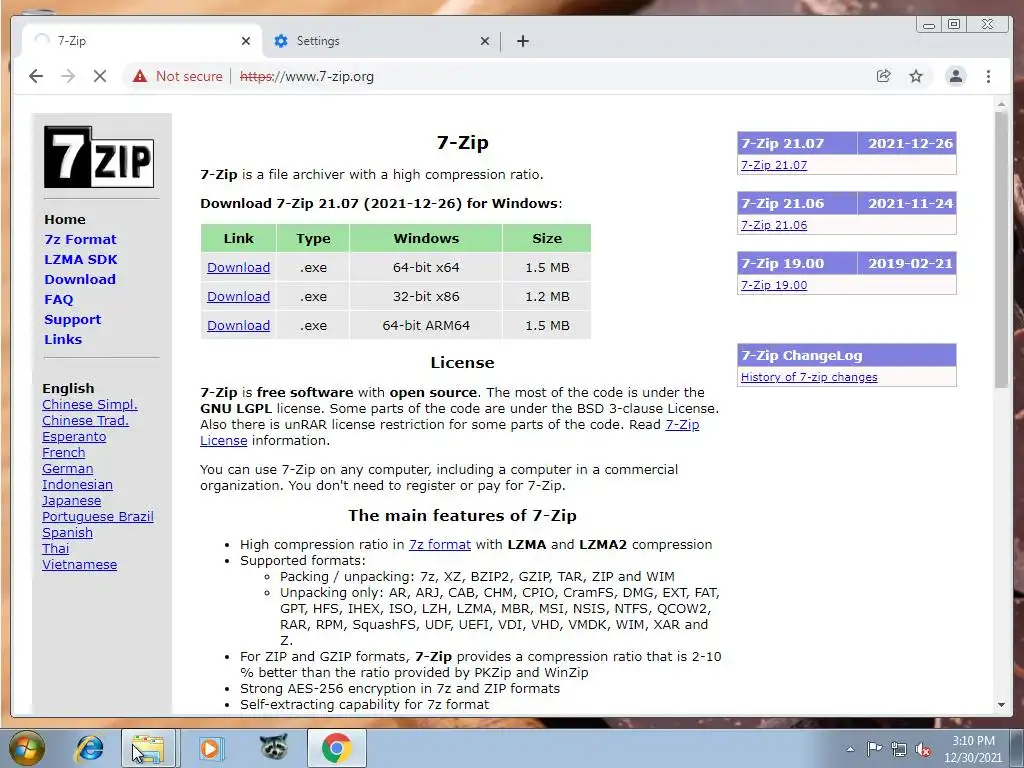Click the 7-Zip ChangeLog header
This screenshot has height=768, width=1024.
point(846,355)
